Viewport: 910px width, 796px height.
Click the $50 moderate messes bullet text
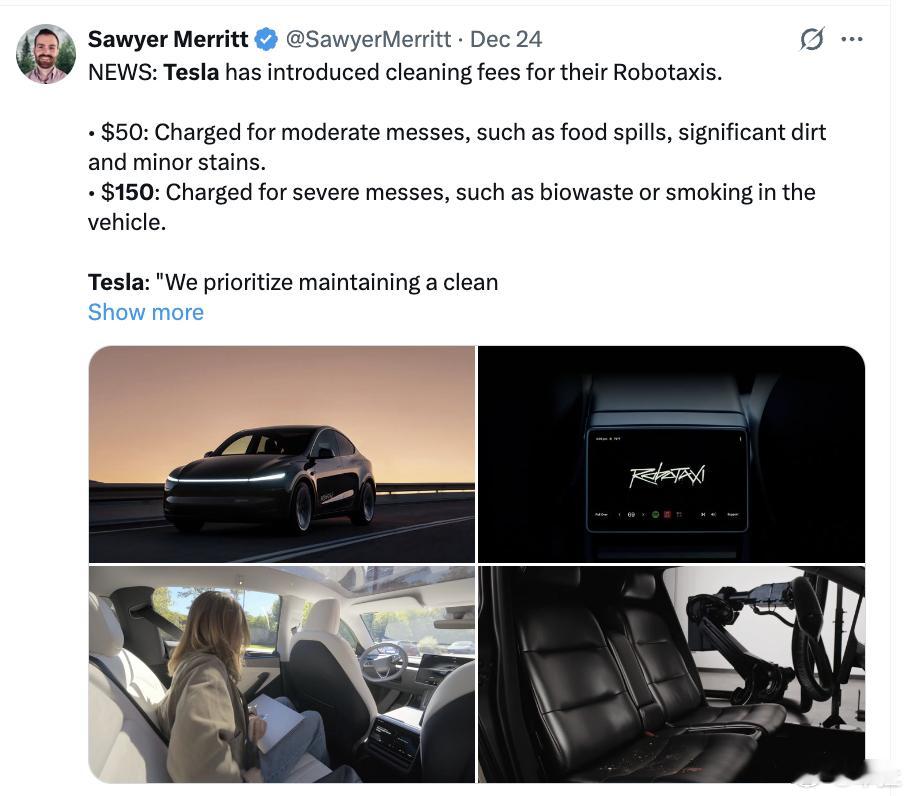(457, 147)
